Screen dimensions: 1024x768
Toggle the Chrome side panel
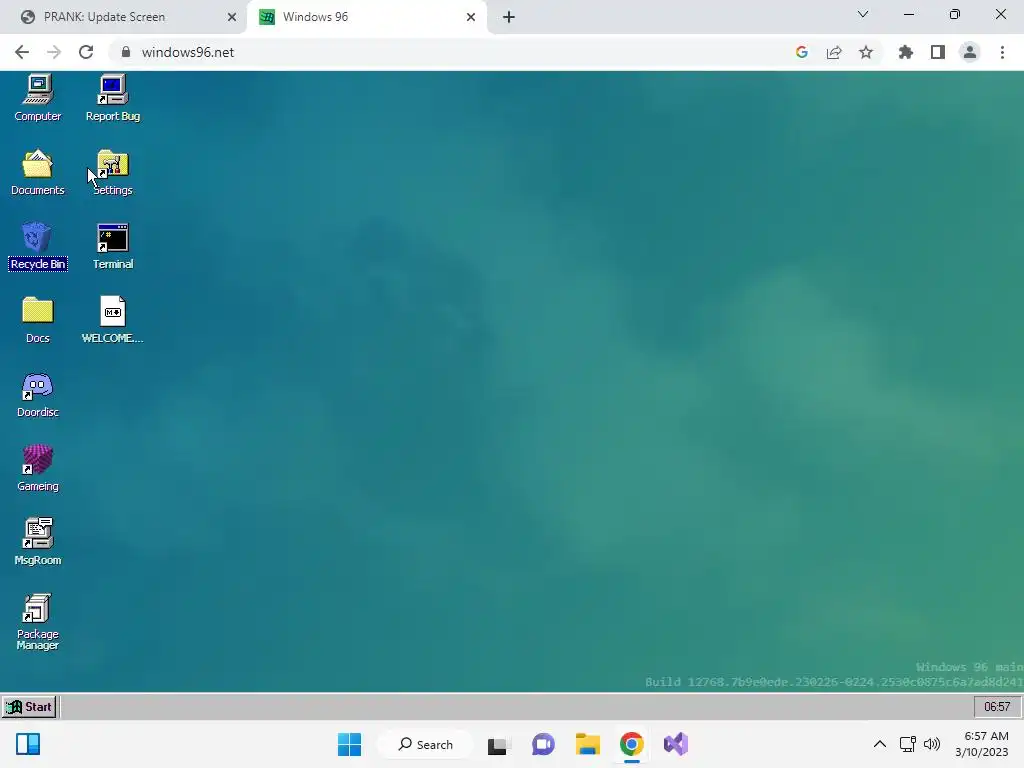click(x=938, y=52)
